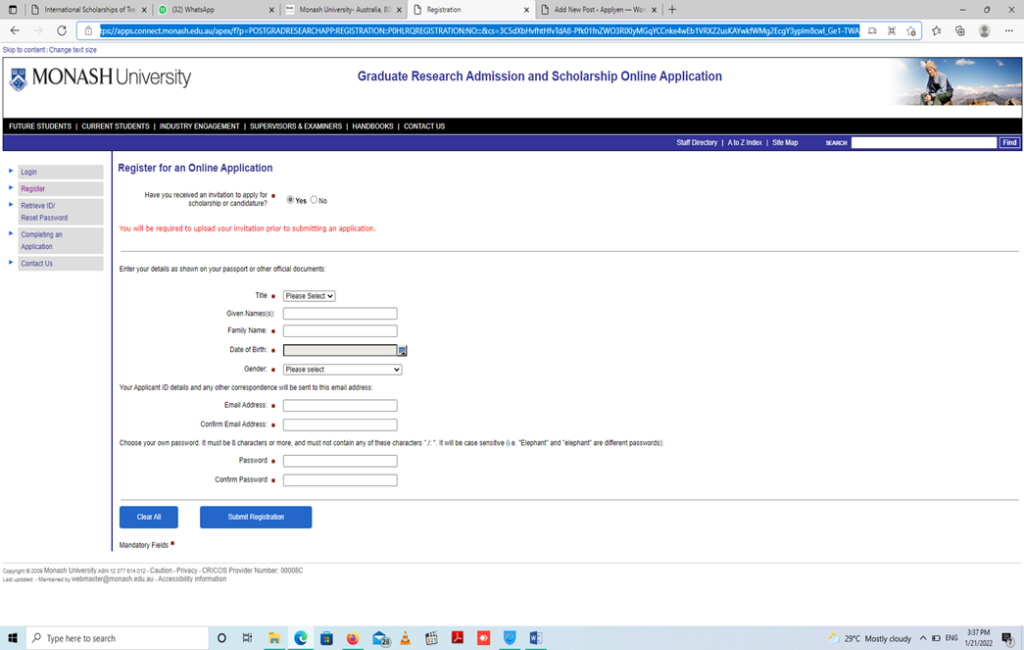
Task: Open the browser Settings and more menu
Action: [x=1008, y=31]
